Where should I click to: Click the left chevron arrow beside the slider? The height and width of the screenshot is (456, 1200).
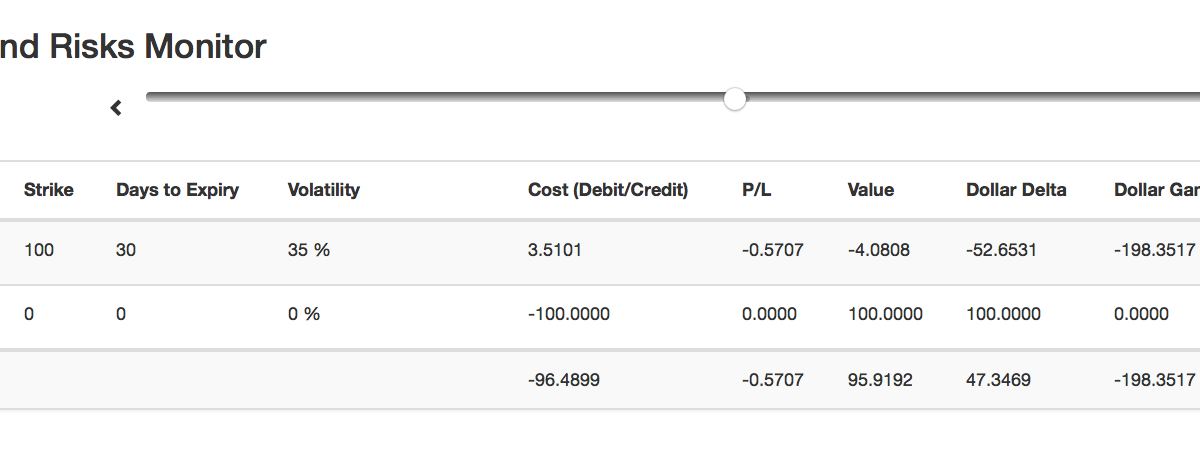click(x=116, y=108)
